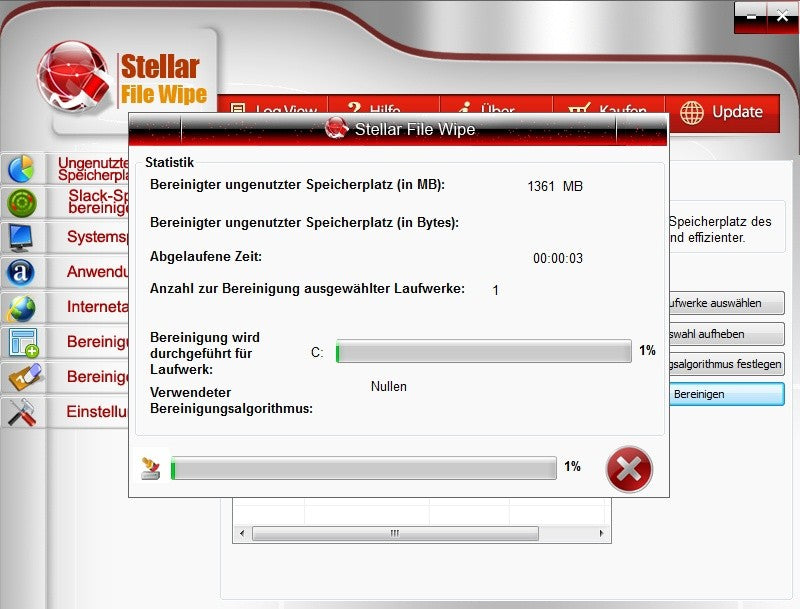Click the left scroll arrow in drive list
The width and height of the screenshot is (800, 609).
242,534
